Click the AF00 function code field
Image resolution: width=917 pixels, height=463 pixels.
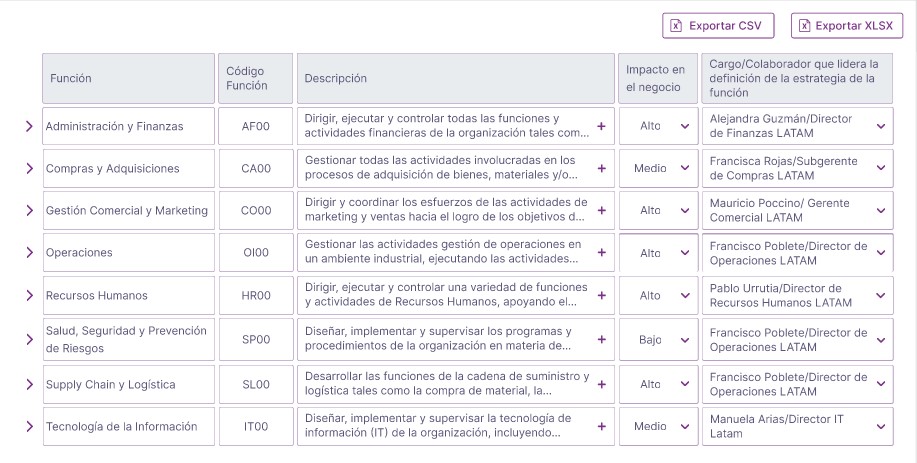pyautogui.click(x=256, y=127)
